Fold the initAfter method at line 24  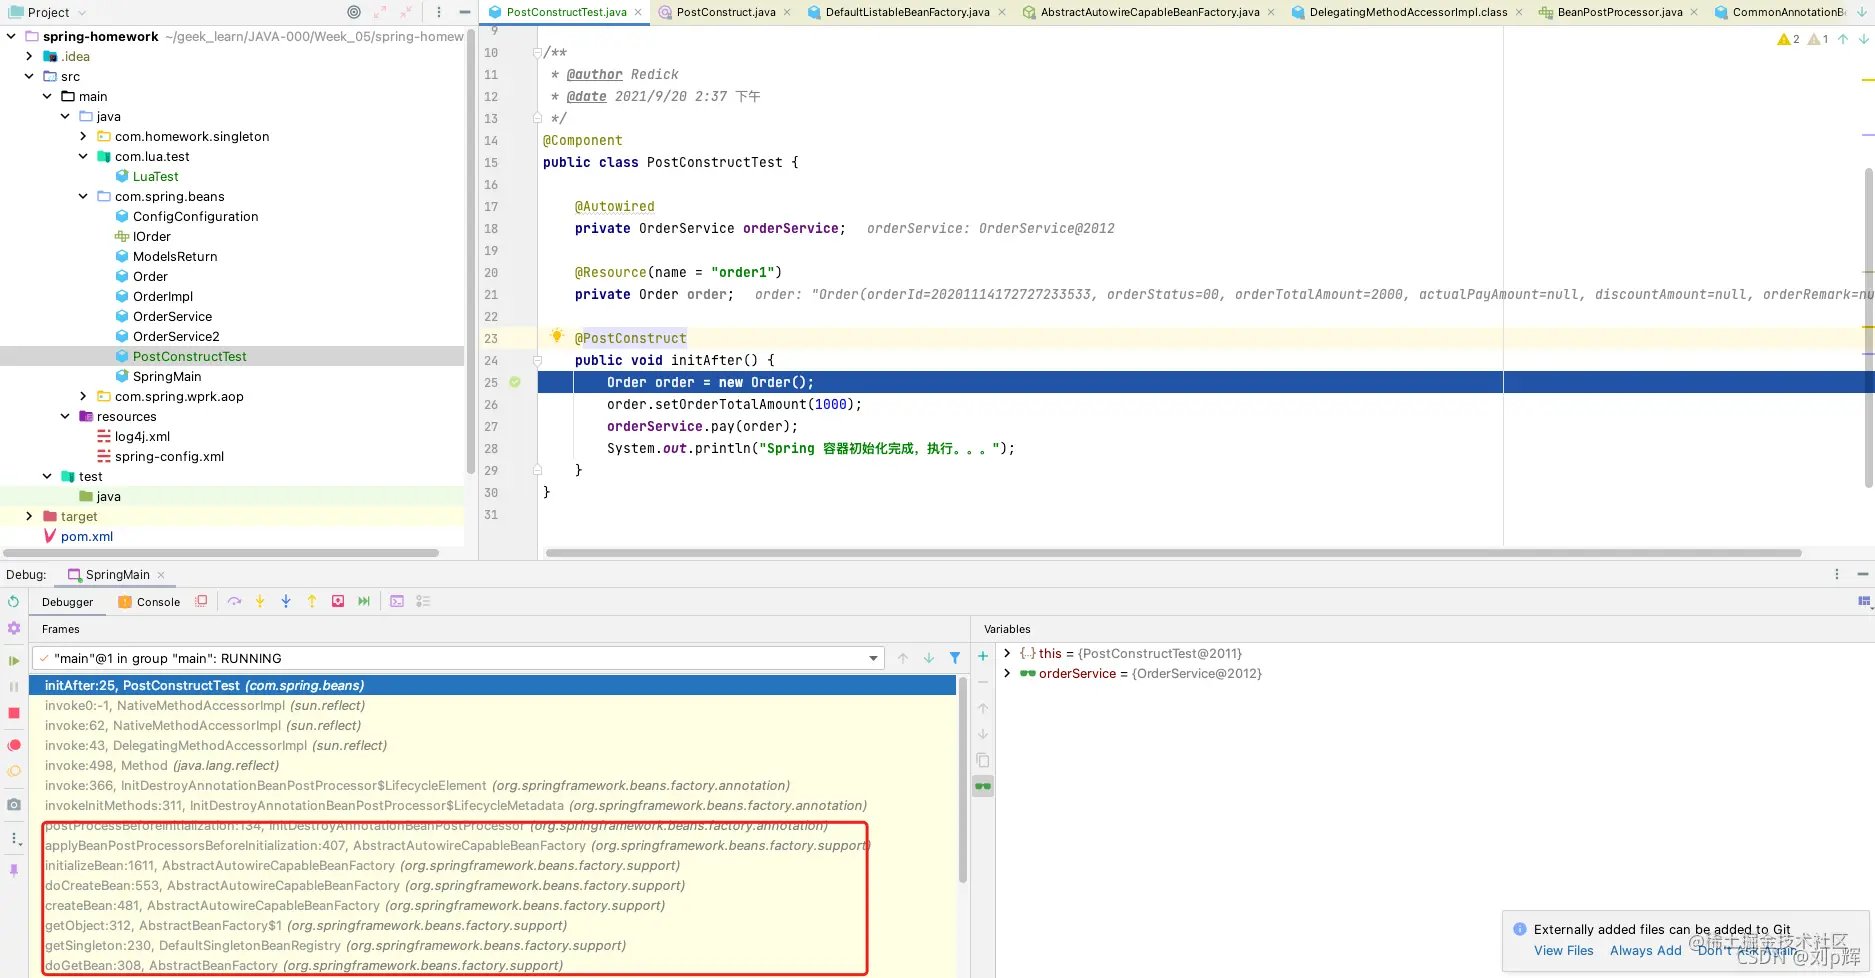537,360
